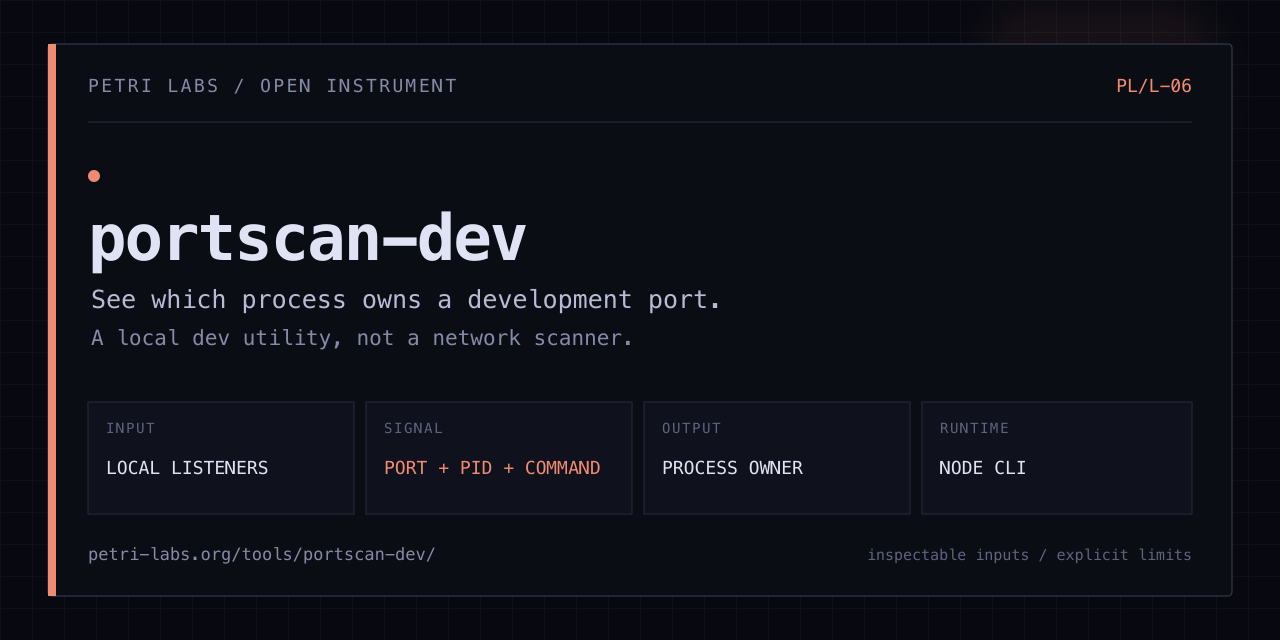This screenshot has width=1280, height=640.
Task: Click the tagline about development port owner
Action: click(406, 299)
